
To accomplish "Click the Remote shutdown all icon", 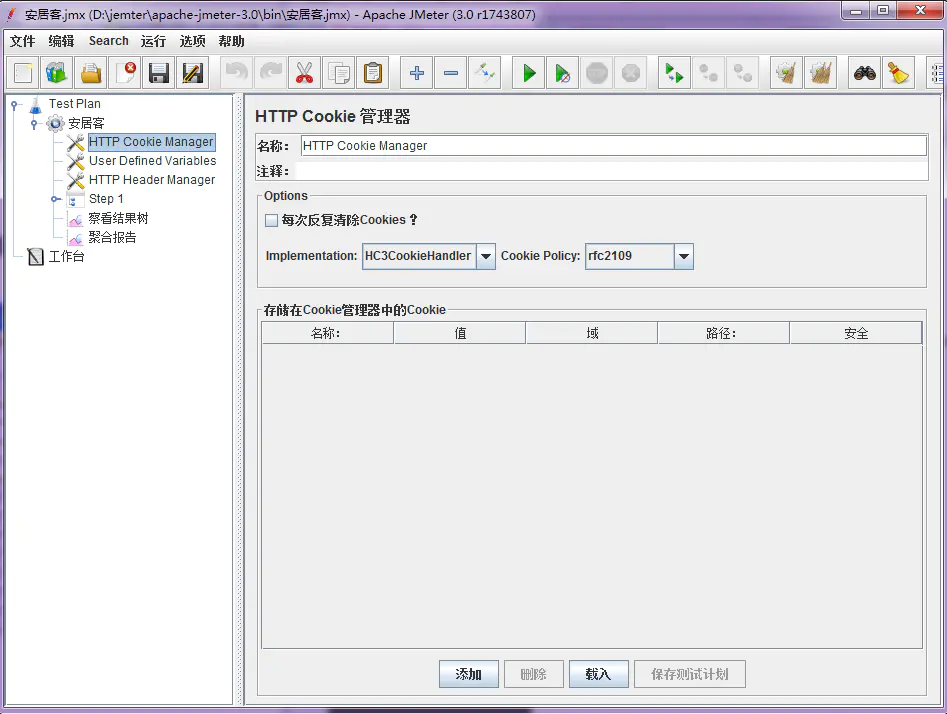I will pos(742,73).
